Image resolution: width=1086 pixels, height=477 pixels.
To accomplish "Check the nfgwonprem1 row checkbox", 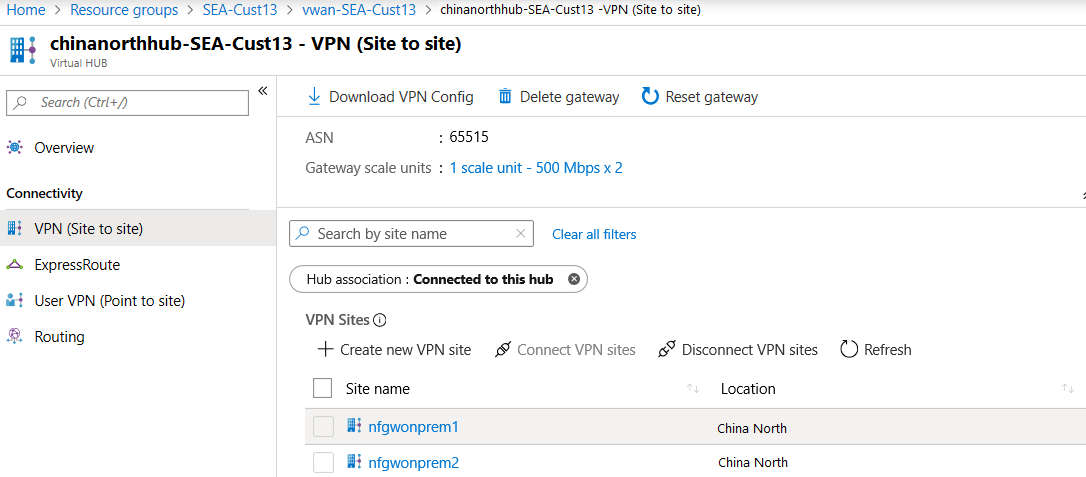I will pyautogui.click(x=323, y=427).
